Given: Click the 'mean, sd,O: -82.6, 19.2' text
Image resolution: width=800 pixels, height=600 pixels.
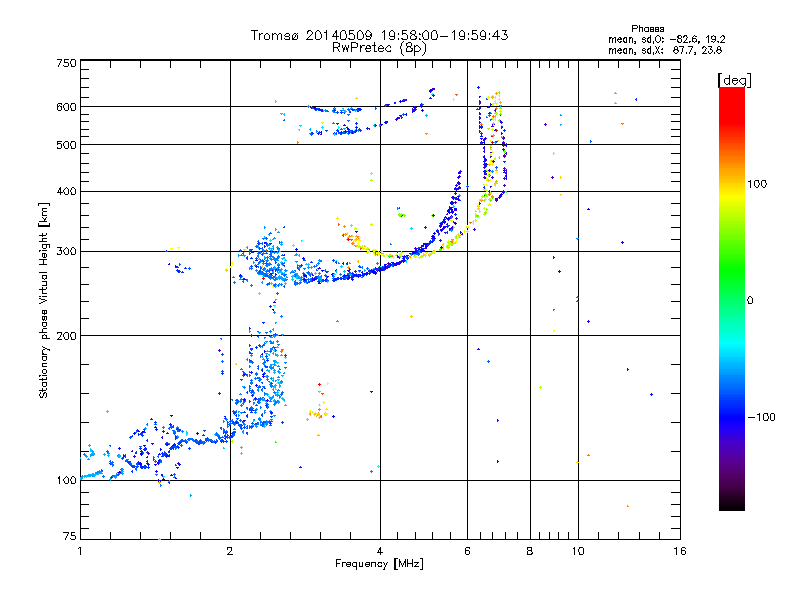Looking at the screenshot, I should click(666, 39).
